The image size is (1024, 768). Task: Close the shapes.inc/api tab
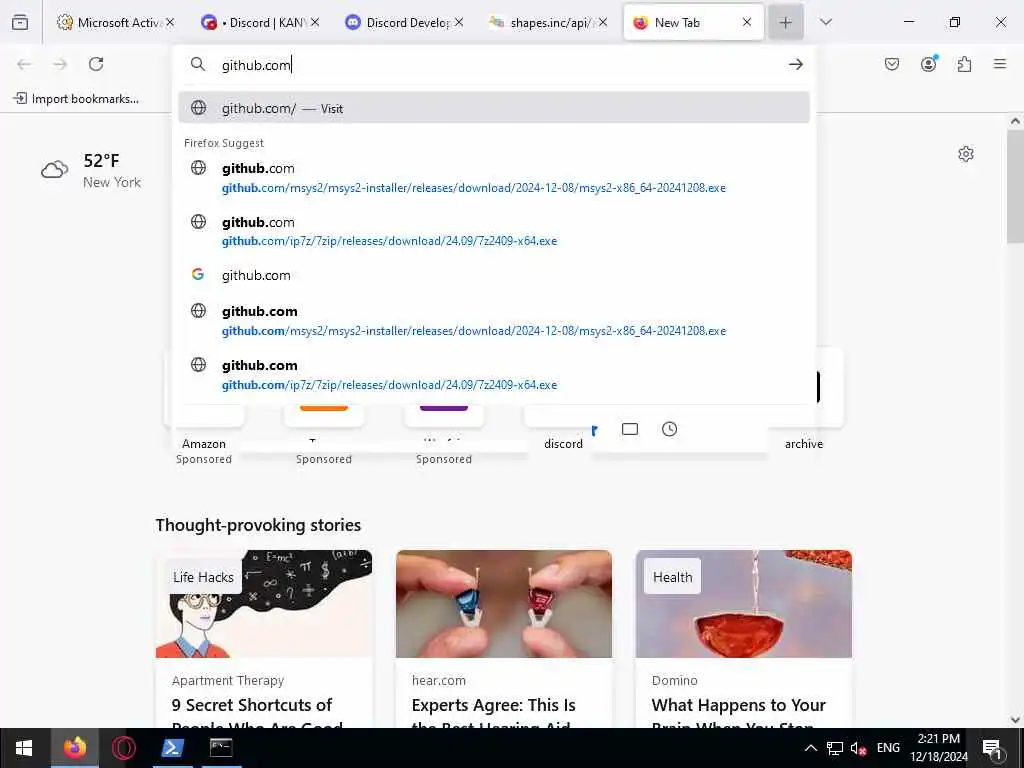(603, 22)
